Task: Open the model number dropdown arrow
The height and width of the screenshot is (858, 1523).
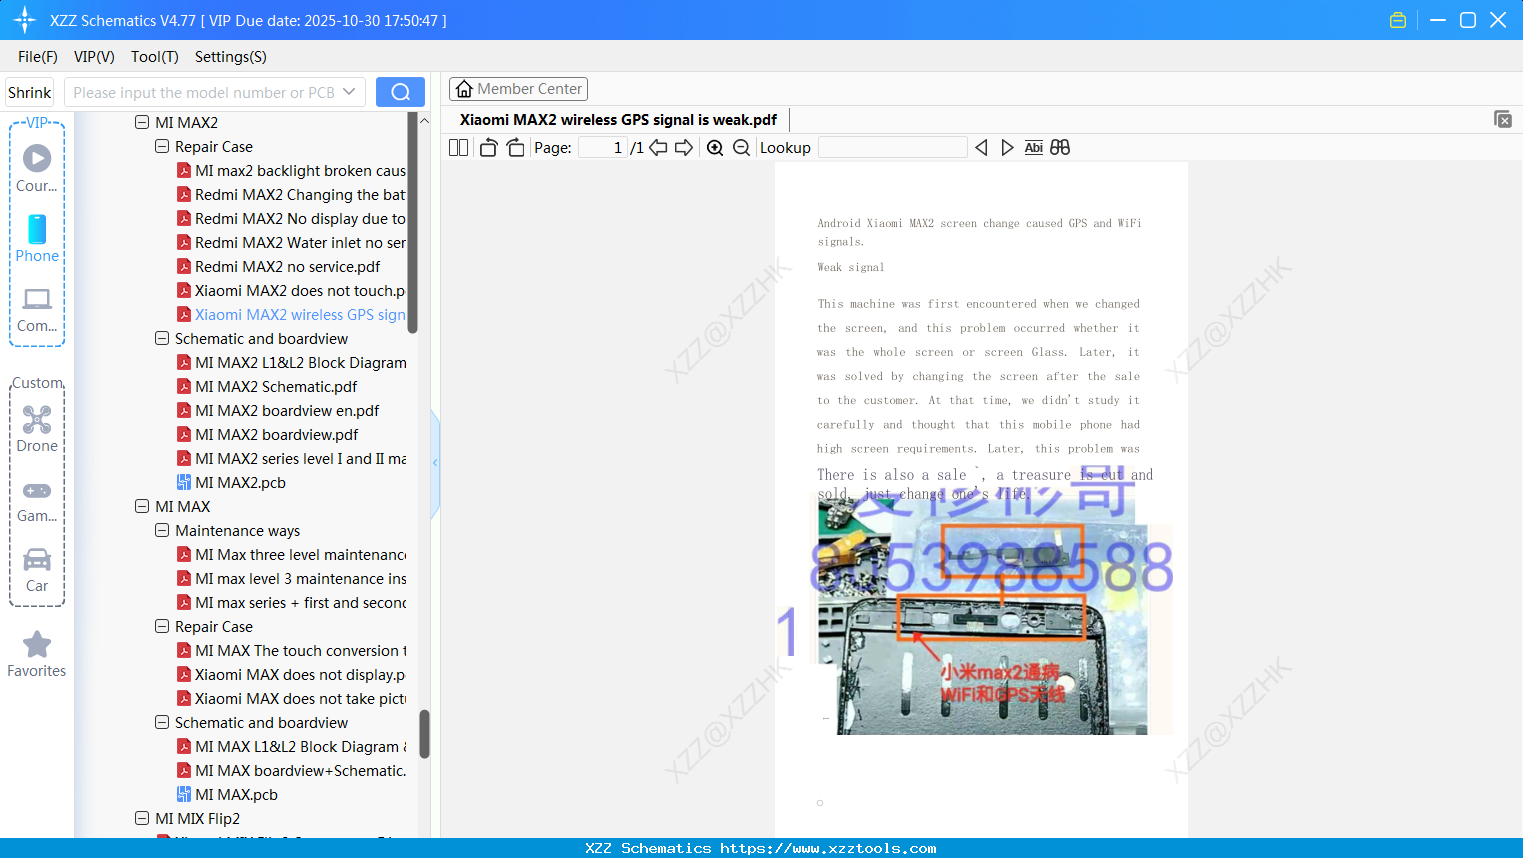Action: point(349,92)
